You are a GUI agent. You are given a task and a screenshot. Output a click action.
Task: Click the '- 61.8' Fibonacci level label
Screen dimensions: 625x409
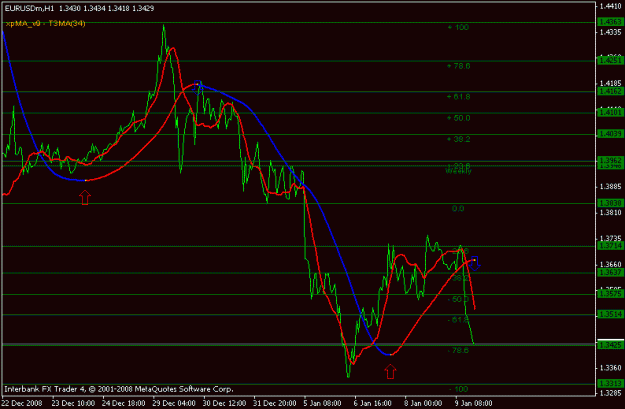point(458,320)
